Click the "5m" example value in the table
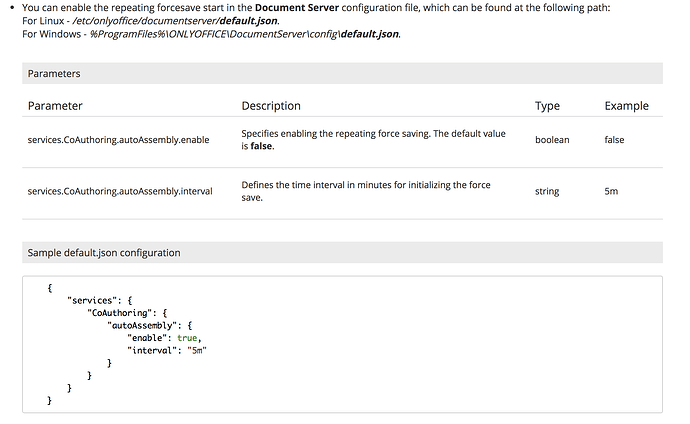 (611, 191)
